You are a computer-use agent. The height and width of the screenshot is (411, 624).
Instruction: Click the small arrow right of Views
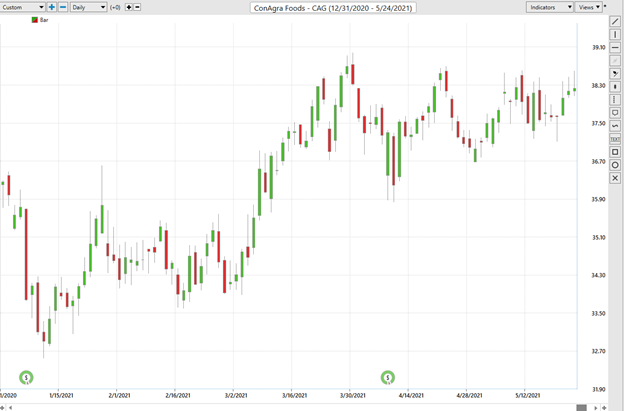[x=605, y=6]
